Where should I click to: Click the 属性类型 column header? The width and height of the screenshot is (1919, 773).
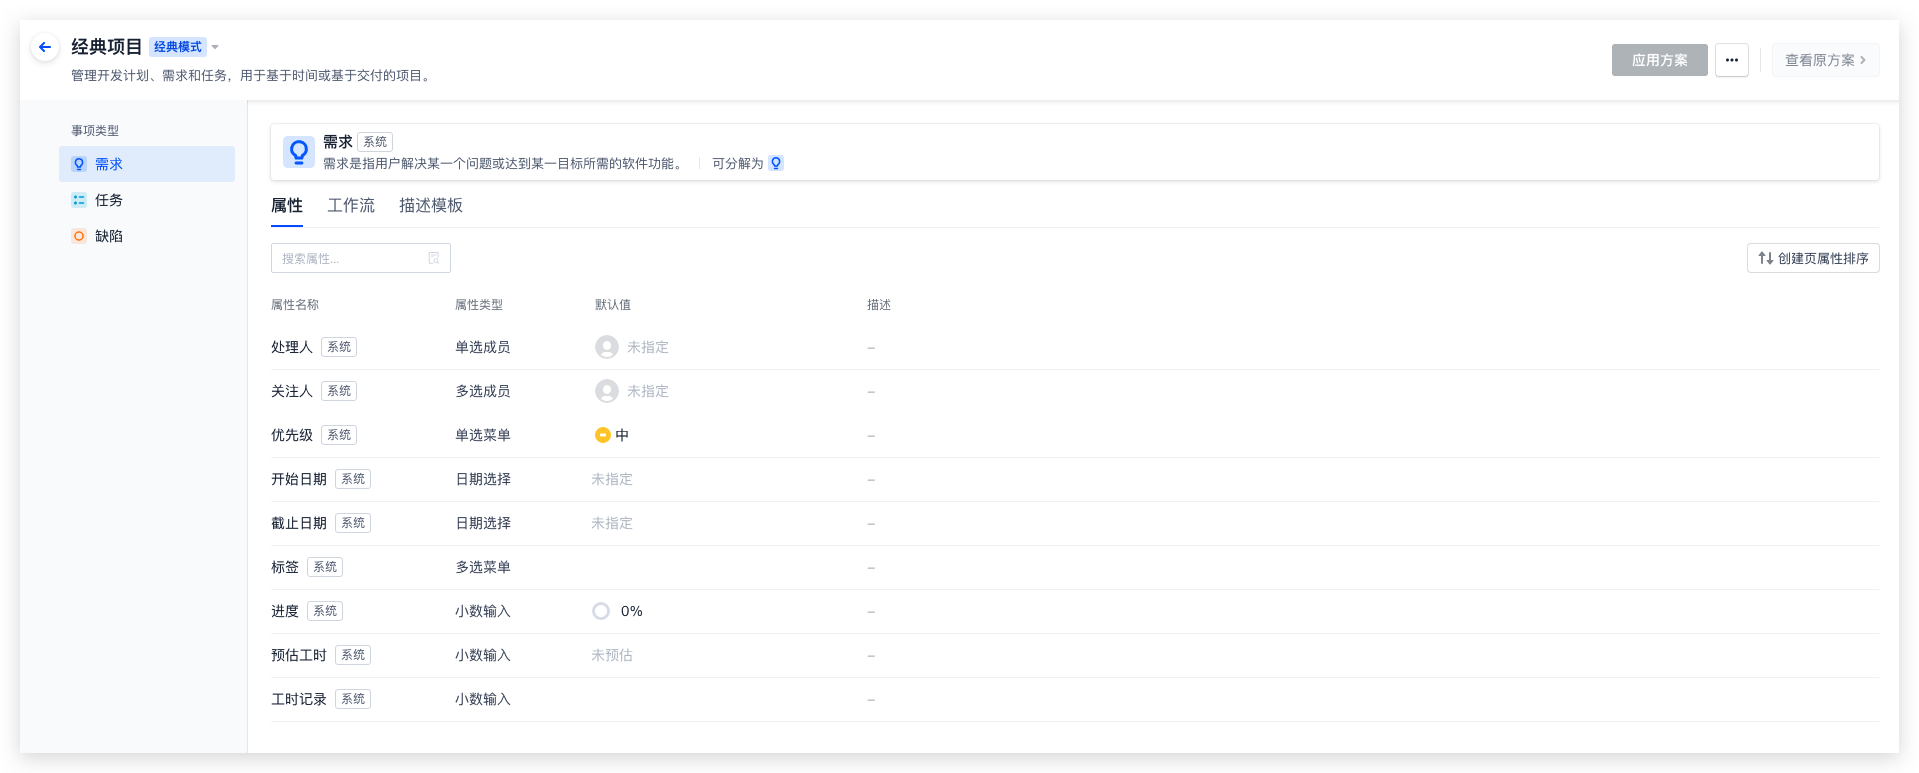coord(479,305)
